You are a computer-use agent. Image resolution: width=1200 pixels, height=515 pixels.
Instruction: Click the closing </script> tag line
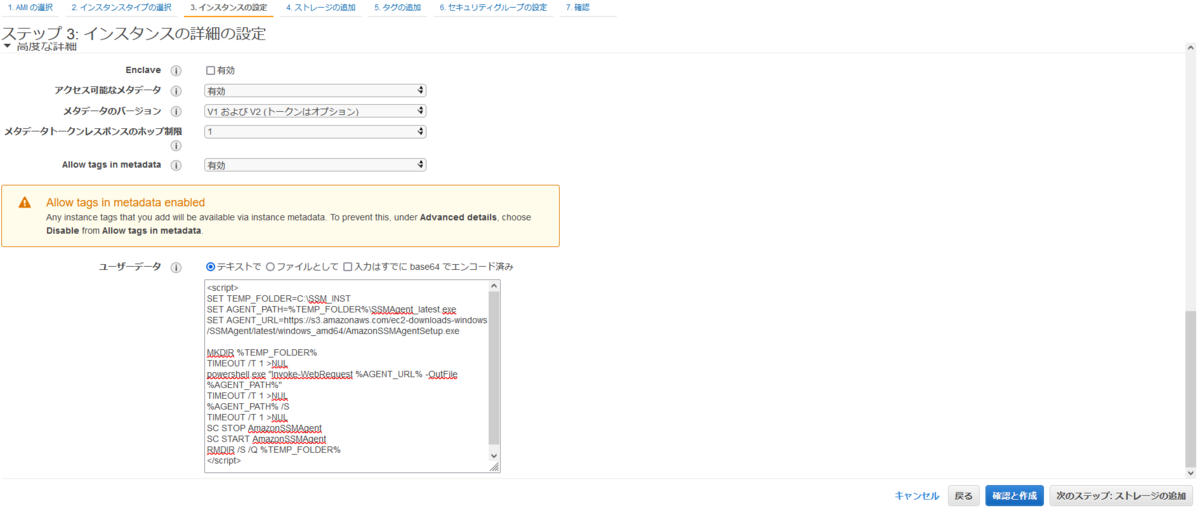pos(224,460)
